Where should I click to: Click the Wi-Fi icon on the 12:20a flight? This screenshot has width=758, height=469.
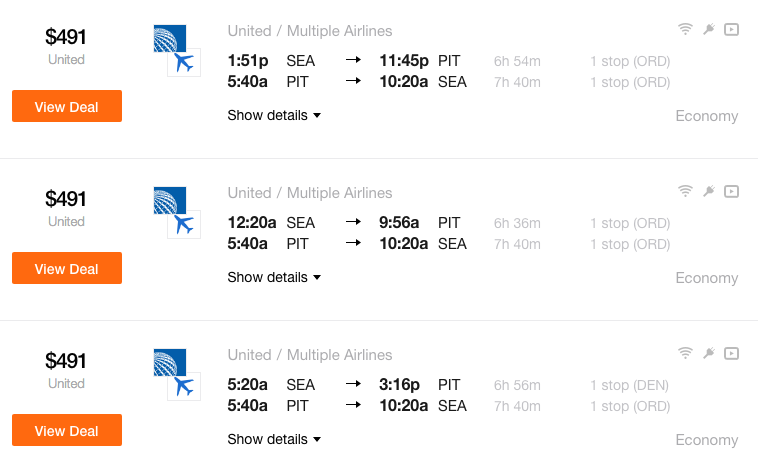(685, 191)
